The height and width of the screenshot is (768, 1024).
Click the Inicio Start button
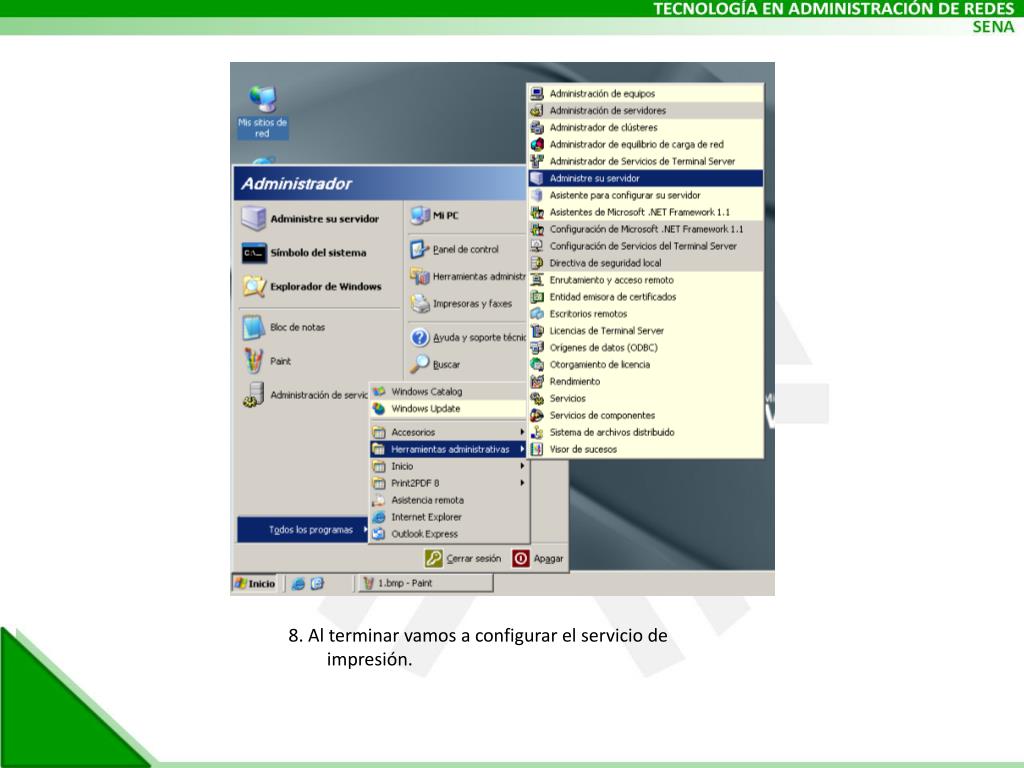point(255,583)
